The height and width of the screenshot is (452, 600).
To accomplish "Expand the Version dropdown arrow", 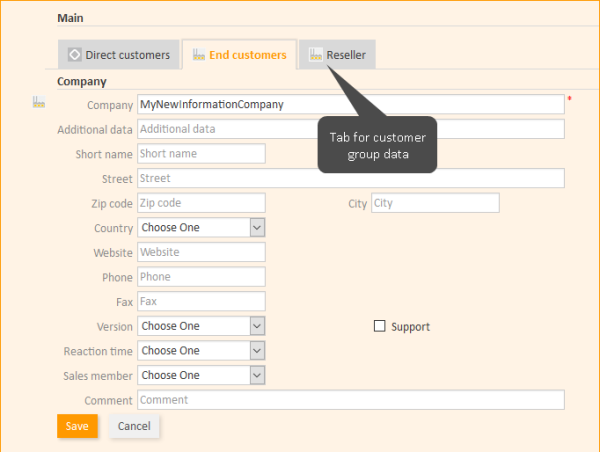I will coord(257,326).
